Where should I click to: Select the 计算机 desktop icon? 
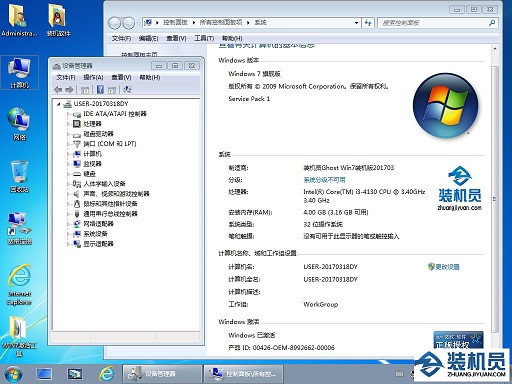point(19,73)
